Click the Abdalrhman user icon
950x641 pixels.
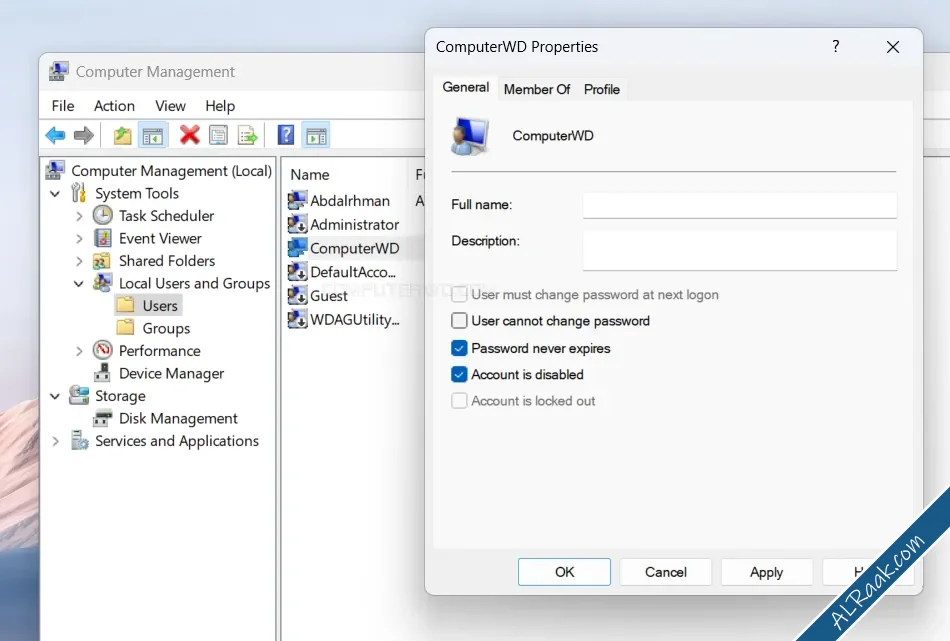pos(297,200)
